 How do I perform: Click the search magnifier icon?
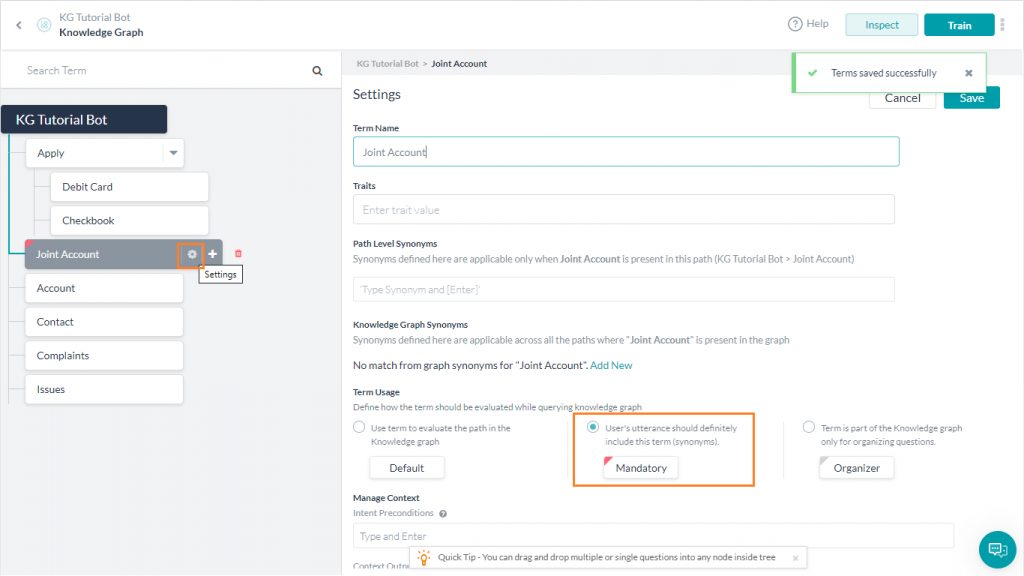317,70
